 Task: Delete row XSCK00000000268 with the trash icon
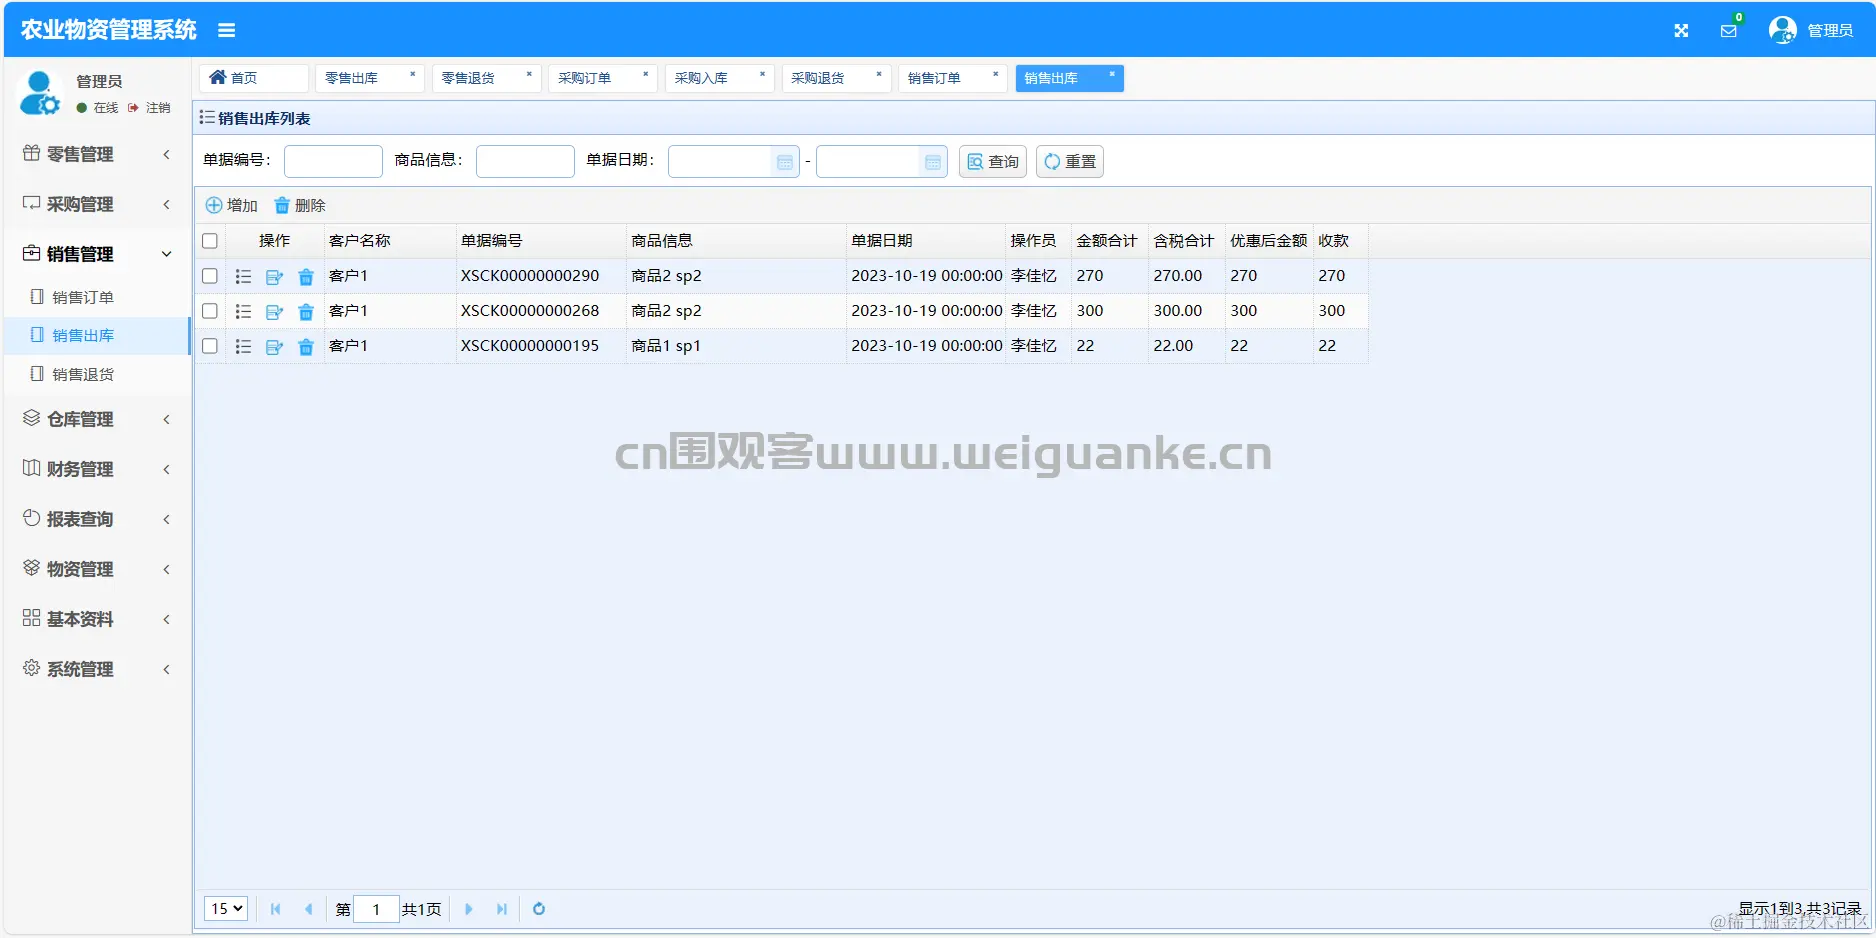[306, 312]
